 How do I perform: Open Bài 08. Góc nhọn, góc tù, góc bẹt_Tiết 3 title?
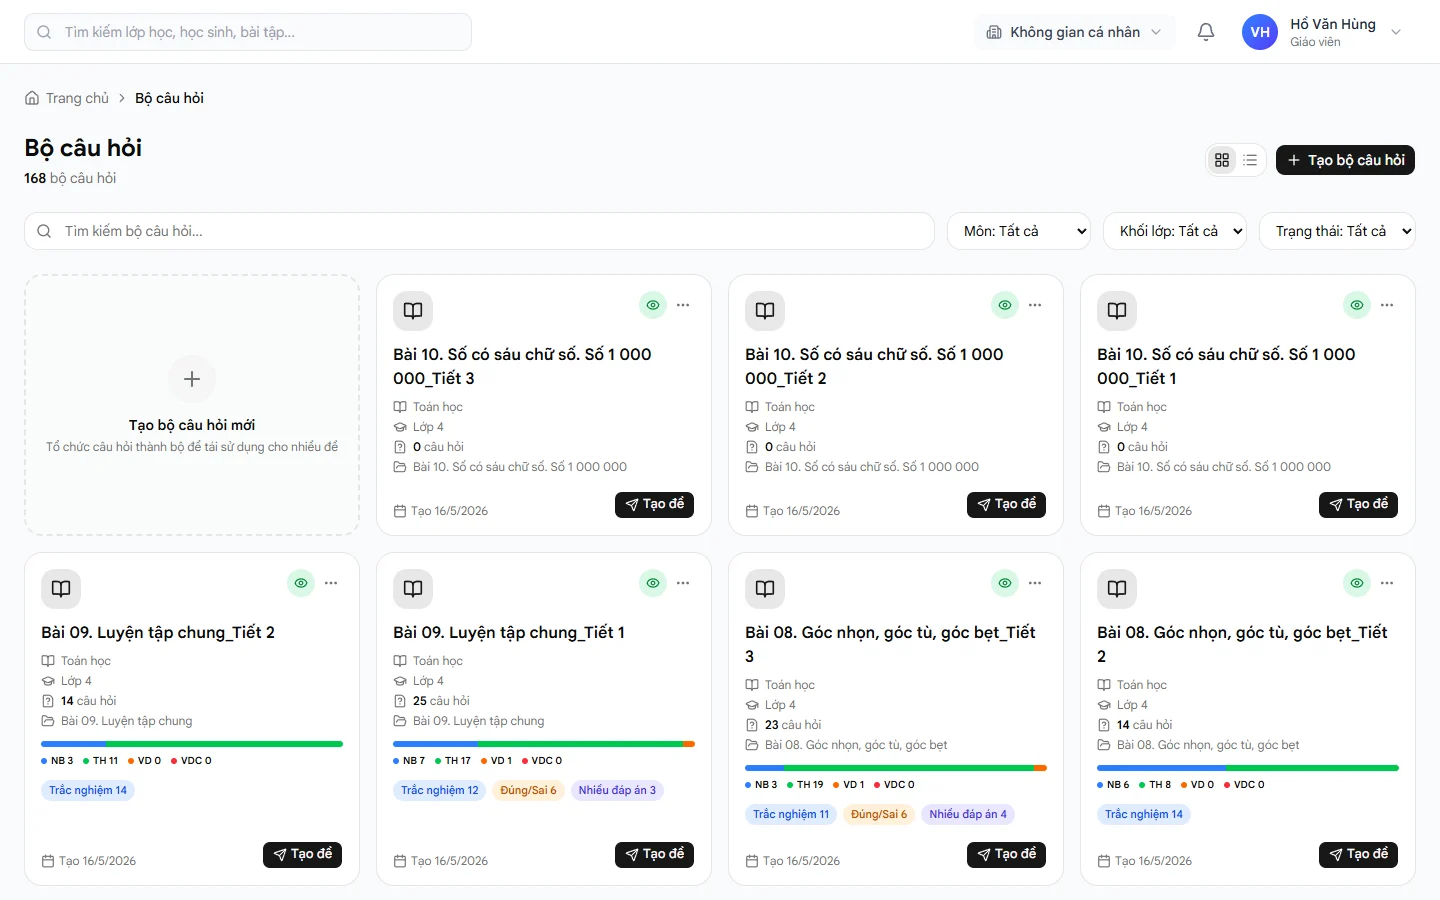pyautogui.click(x=890, y=644)
